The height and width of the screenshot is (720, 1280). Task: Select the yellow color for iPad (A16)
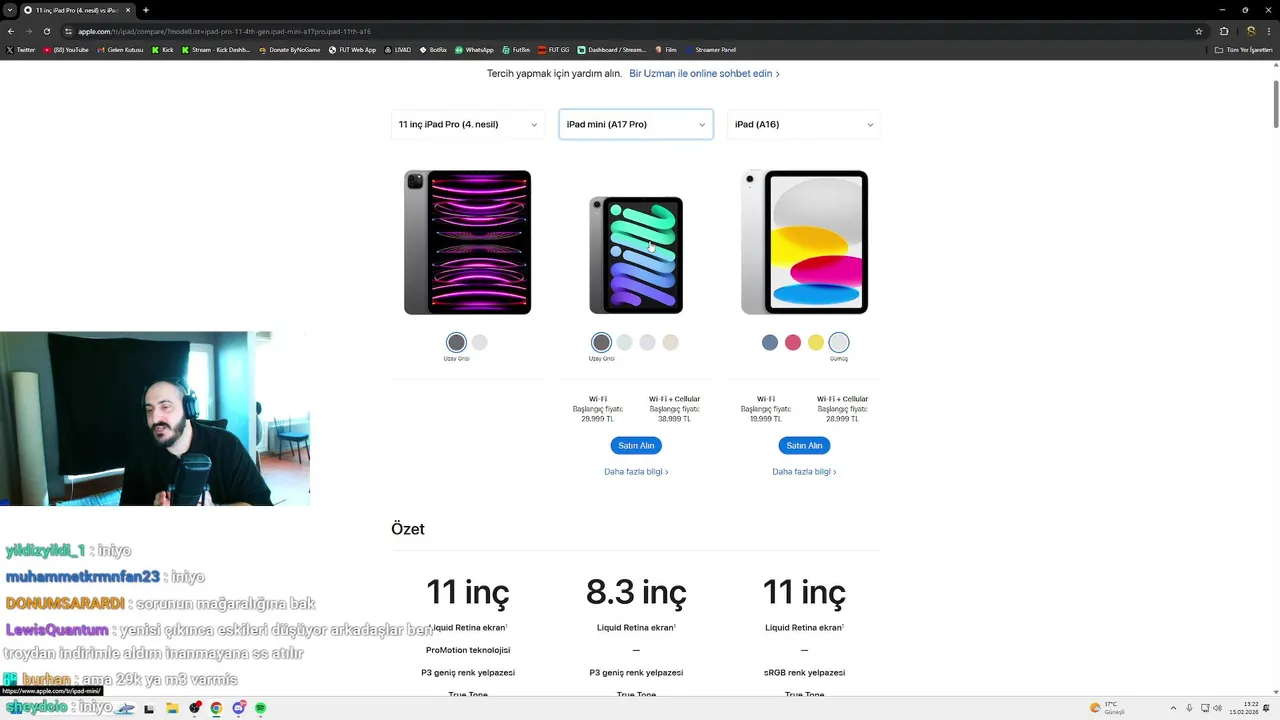816,342
